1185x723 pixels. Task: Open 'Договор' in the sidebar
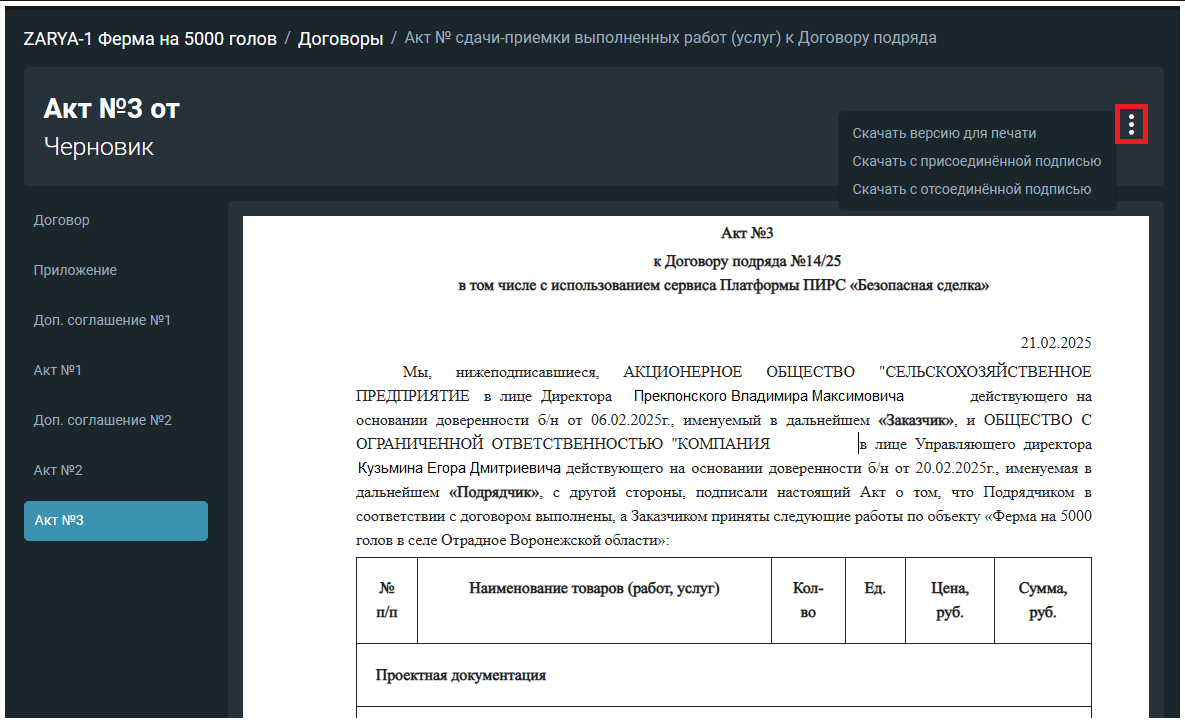(61, 220)
